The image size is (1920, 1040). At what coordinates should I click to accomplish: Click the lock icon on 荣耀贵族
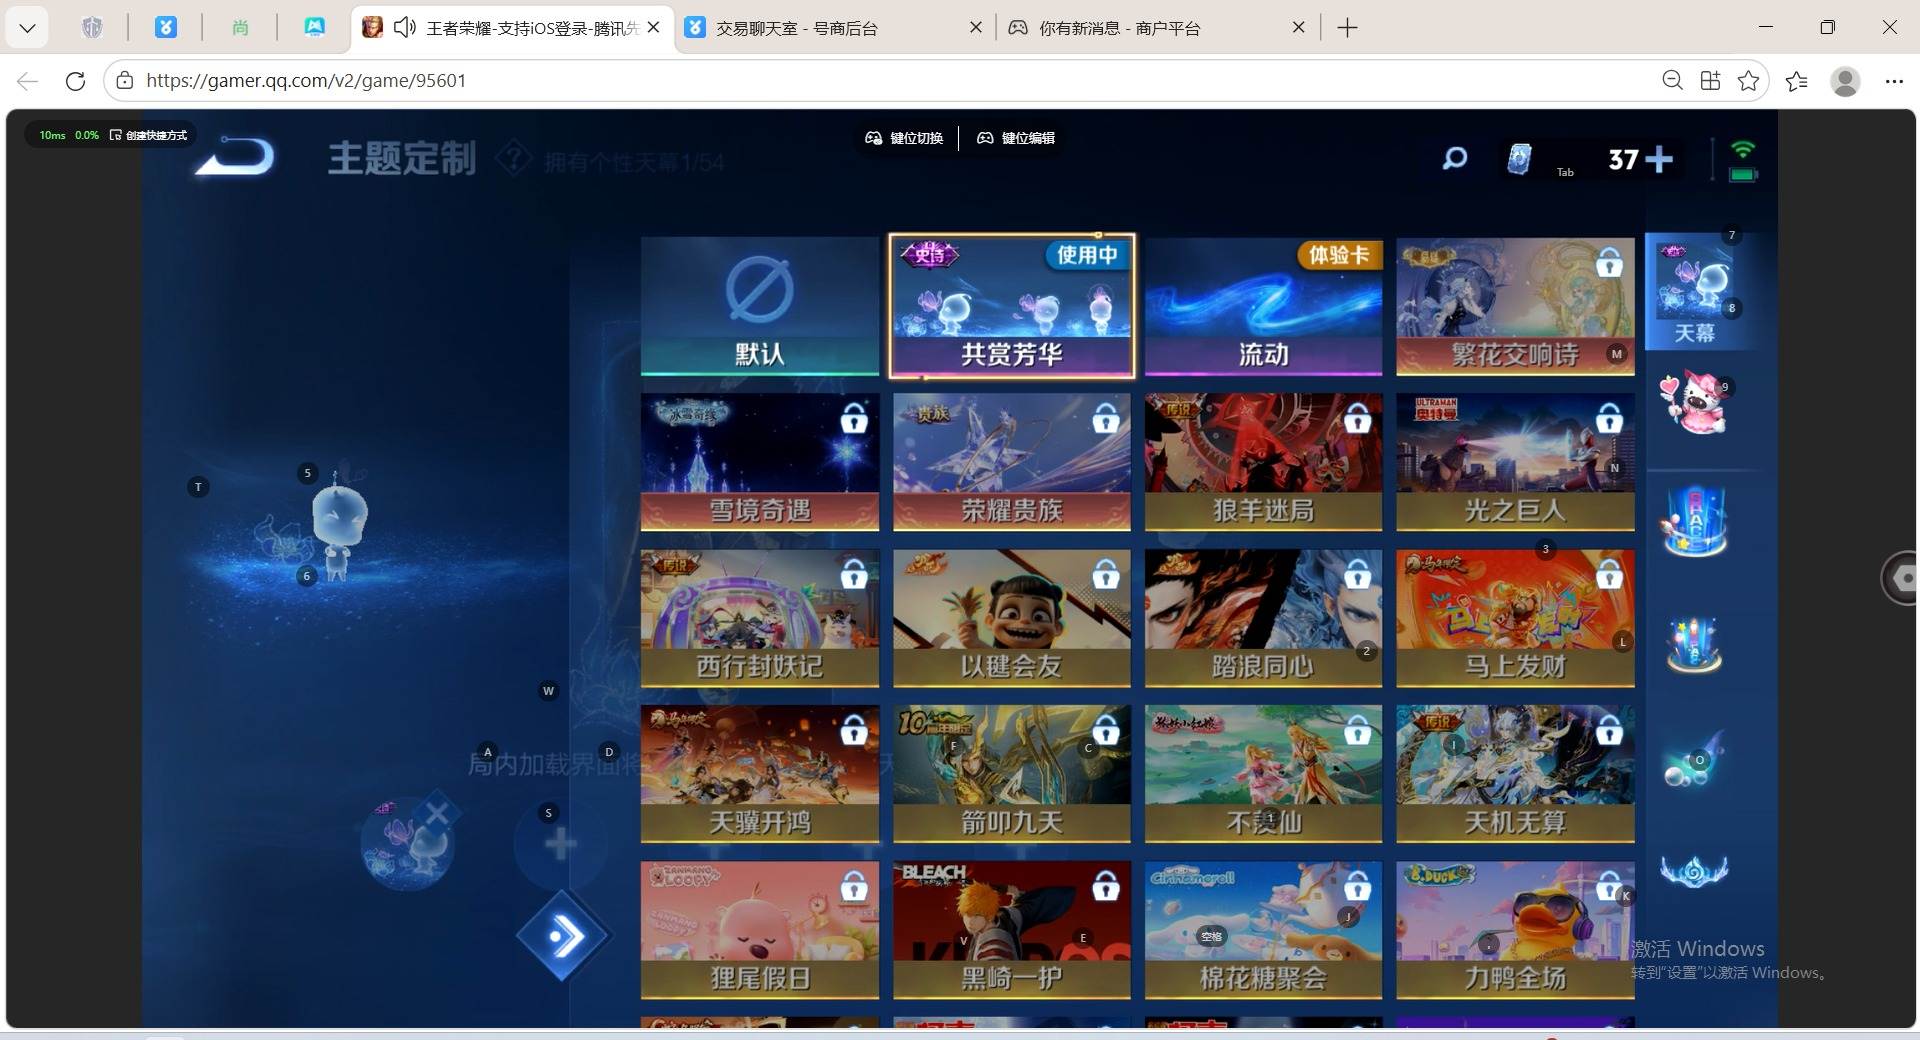(x=1106, y=418)
